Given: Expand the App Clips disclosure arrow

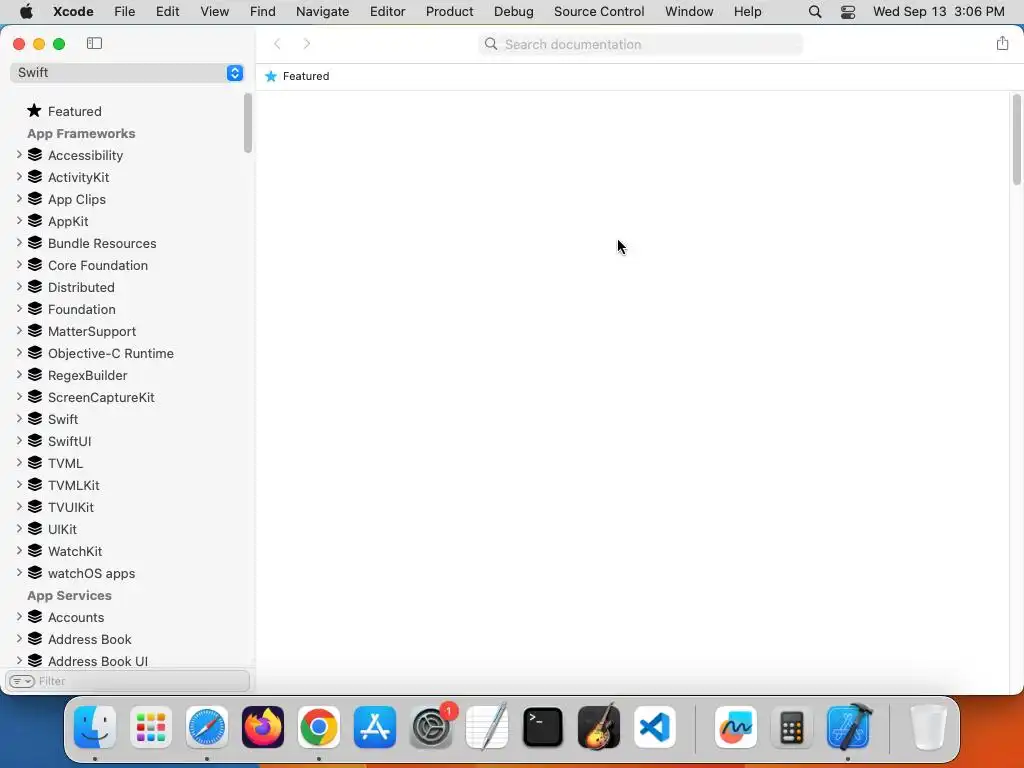Looking at the screenshot, I should [x=19, y=199].
